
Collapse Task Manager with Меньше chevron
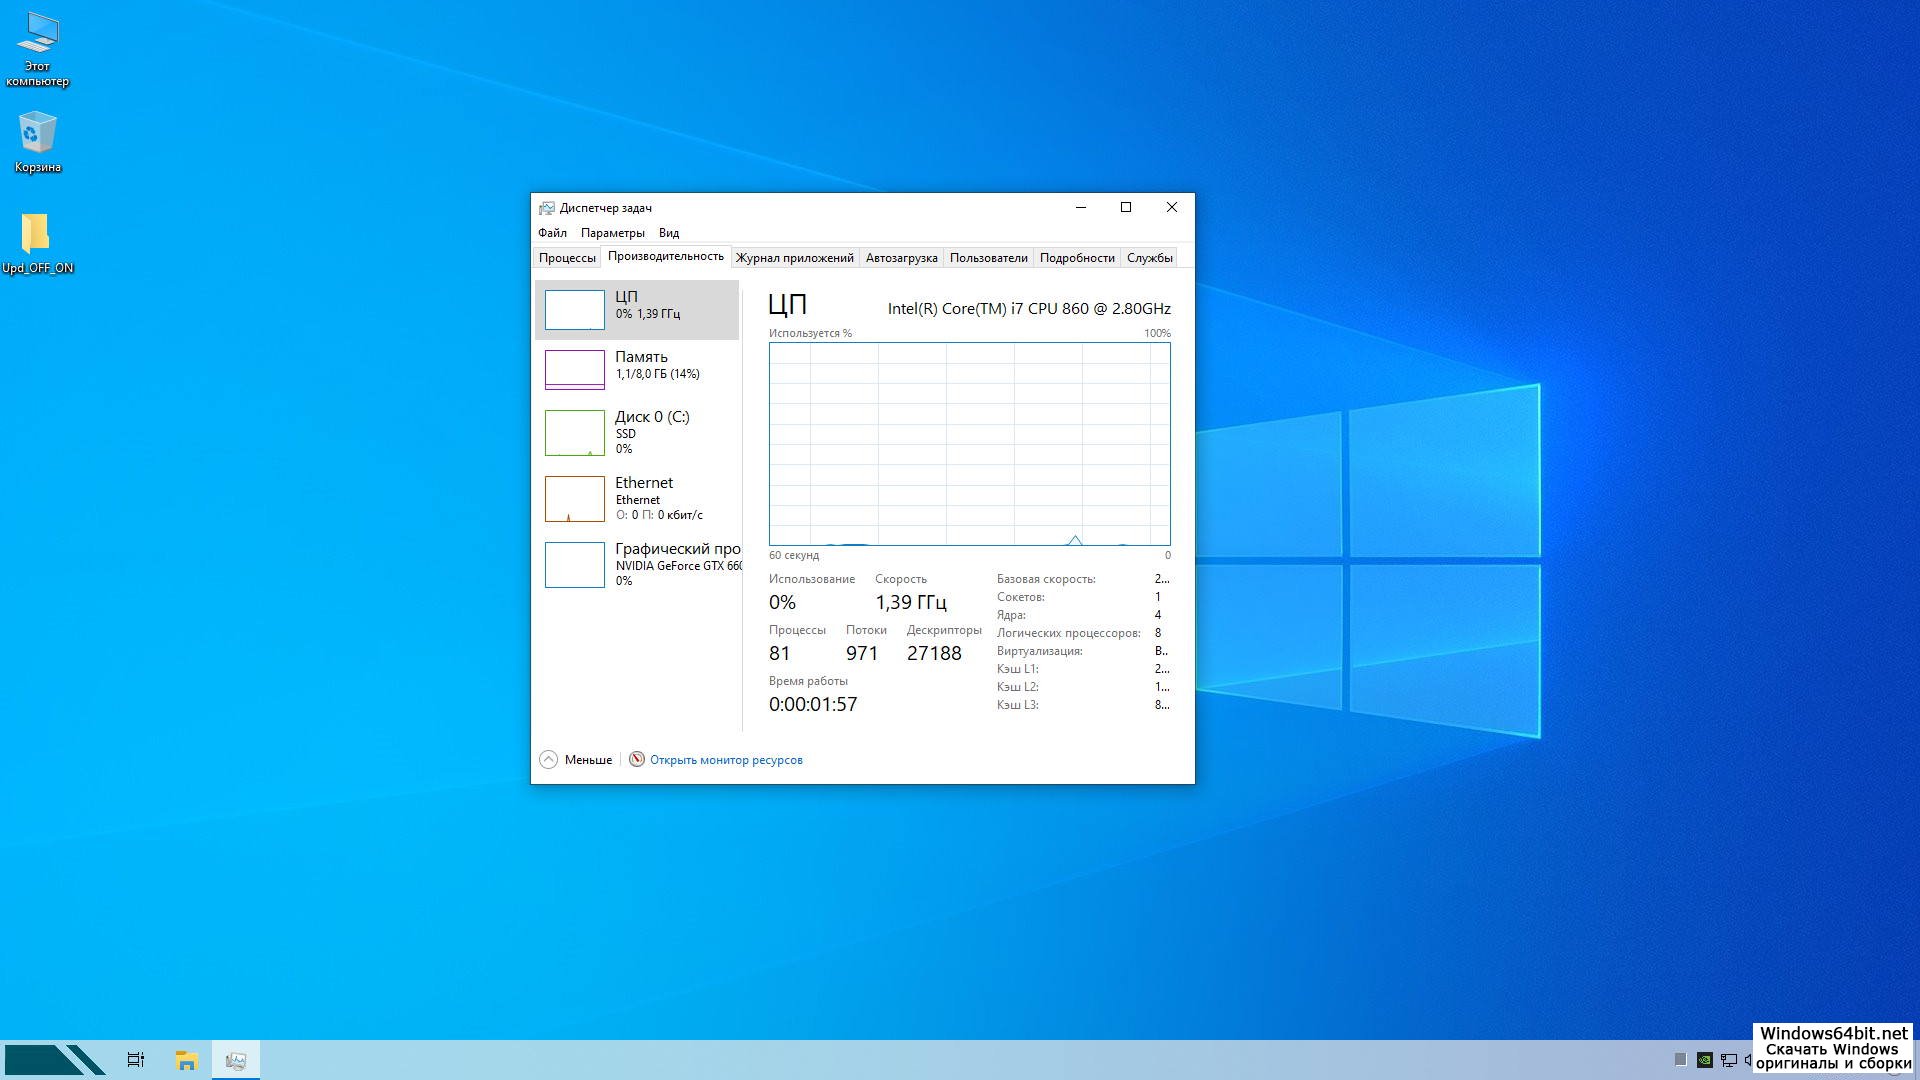point(549,760)
